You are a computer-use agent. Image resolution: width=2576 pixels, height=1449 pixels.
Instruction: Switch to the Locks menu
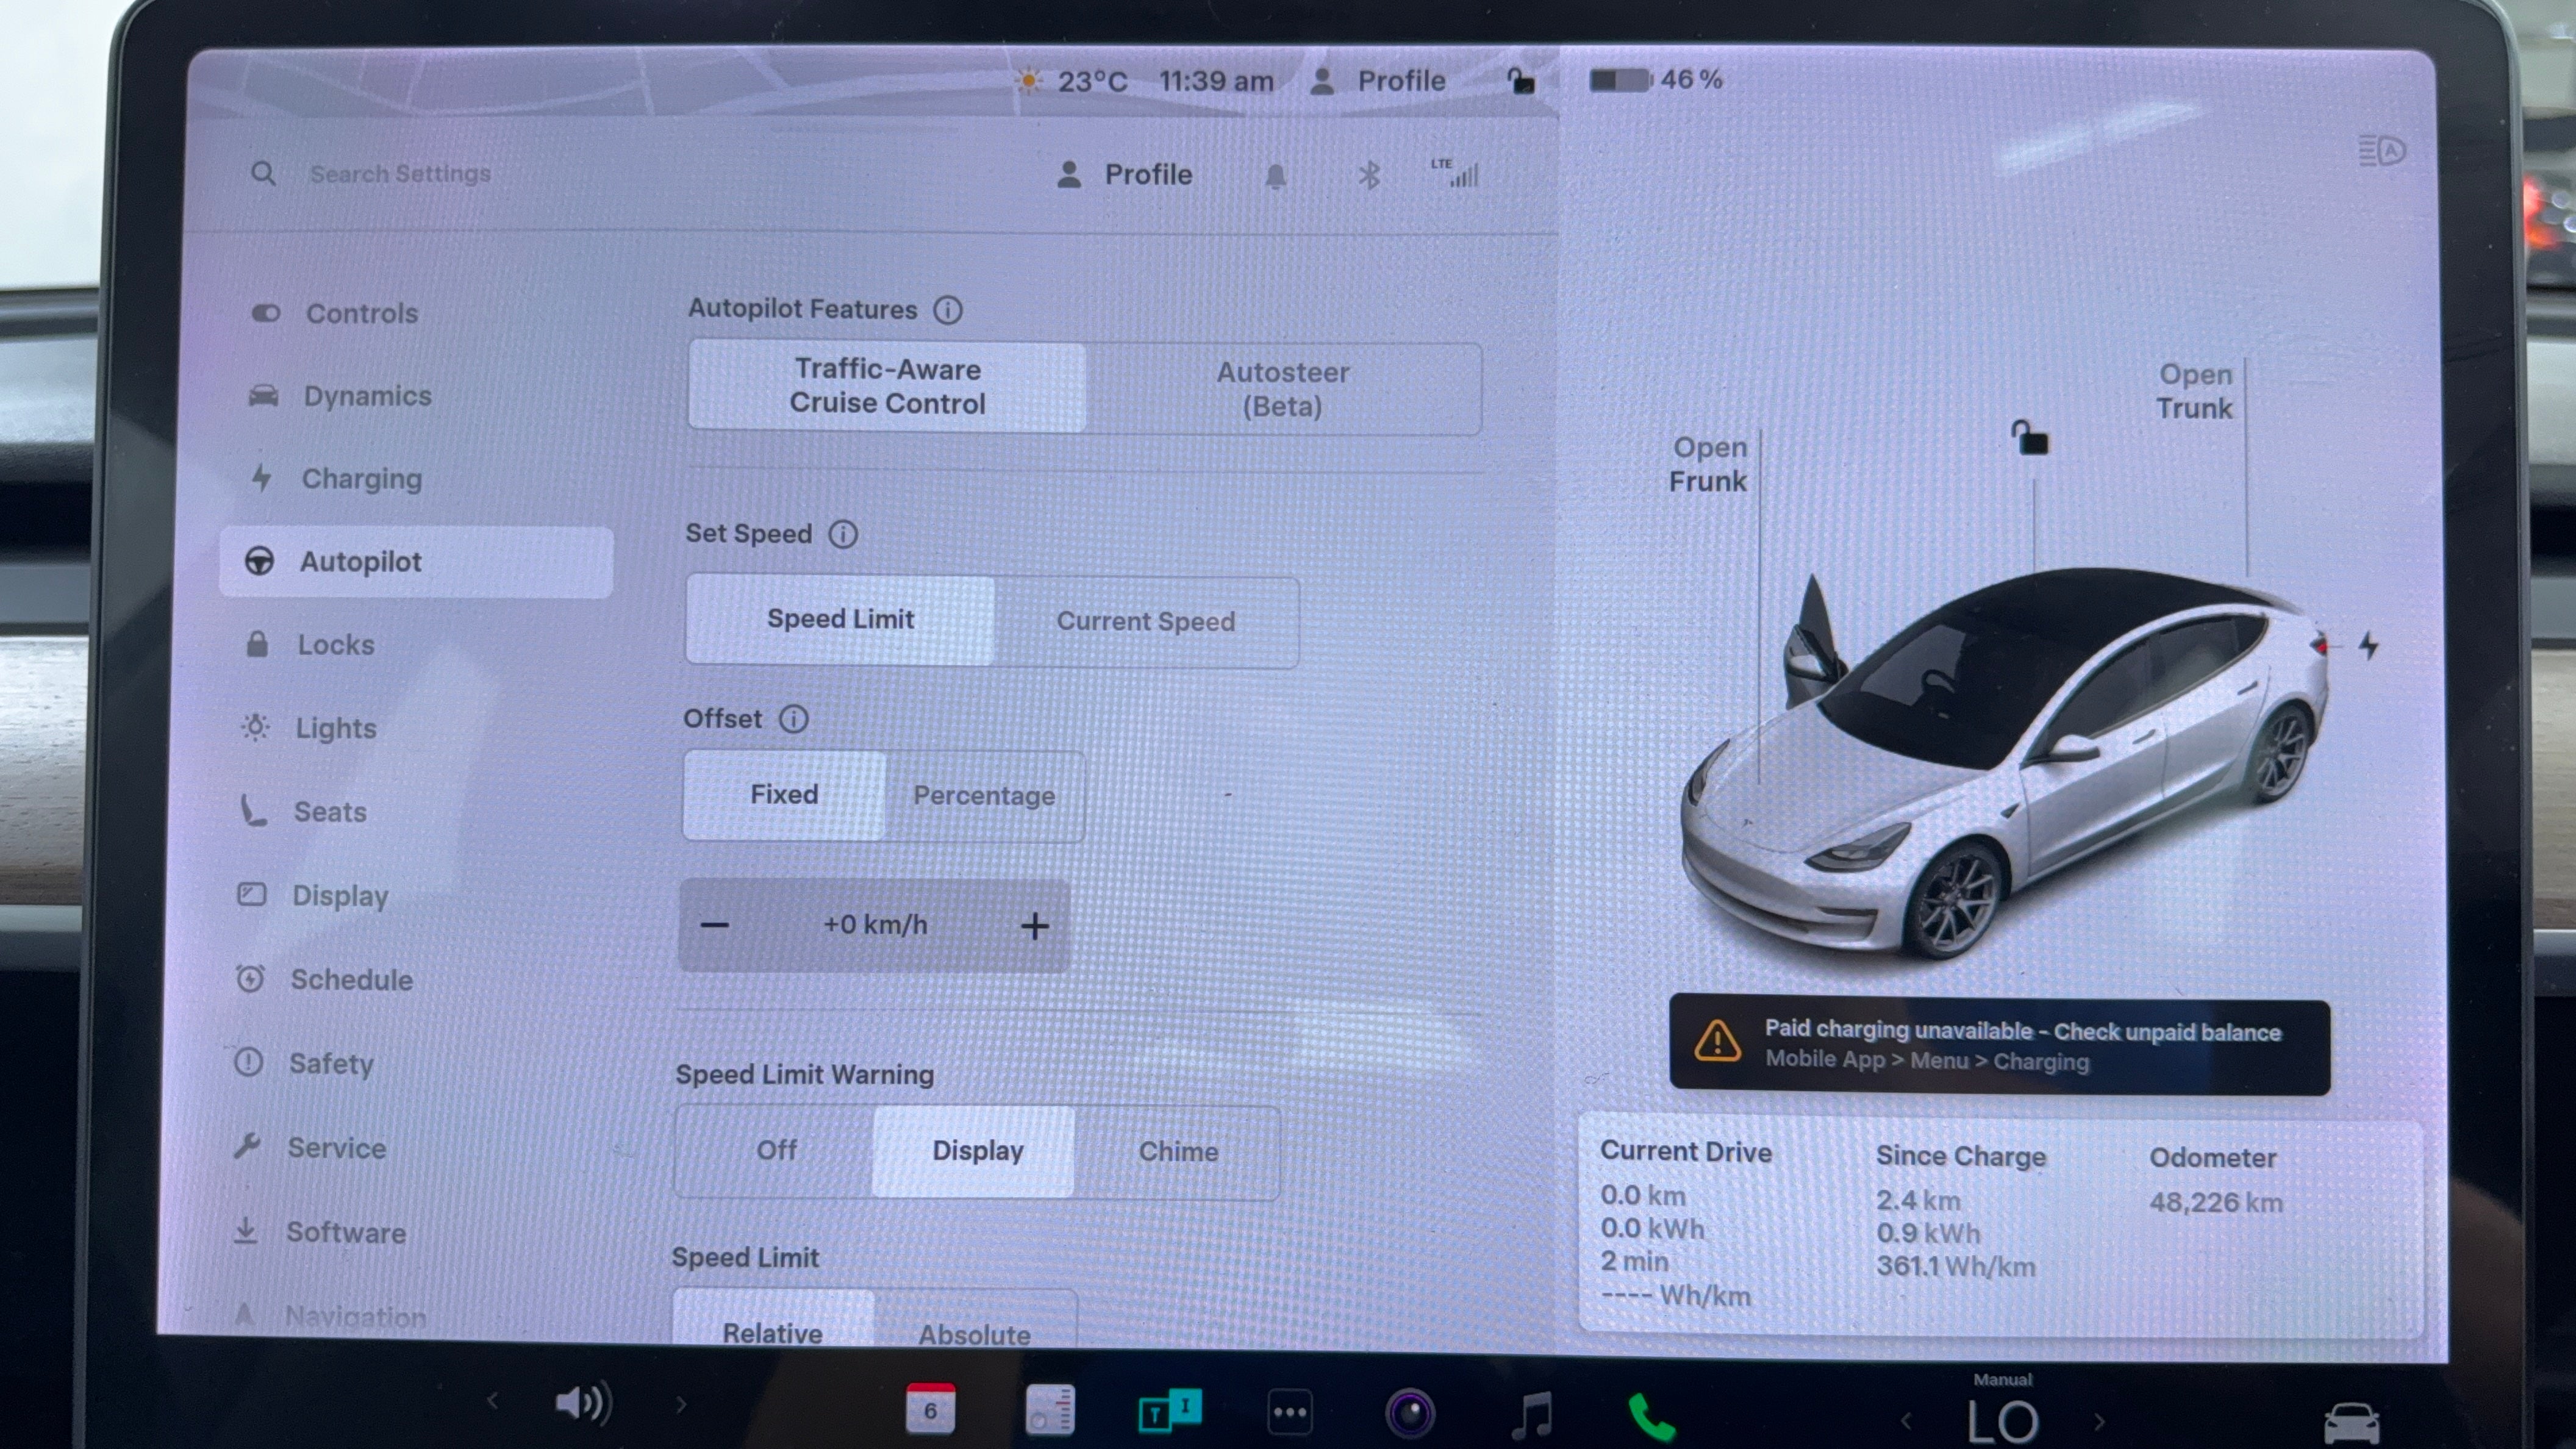336,645
